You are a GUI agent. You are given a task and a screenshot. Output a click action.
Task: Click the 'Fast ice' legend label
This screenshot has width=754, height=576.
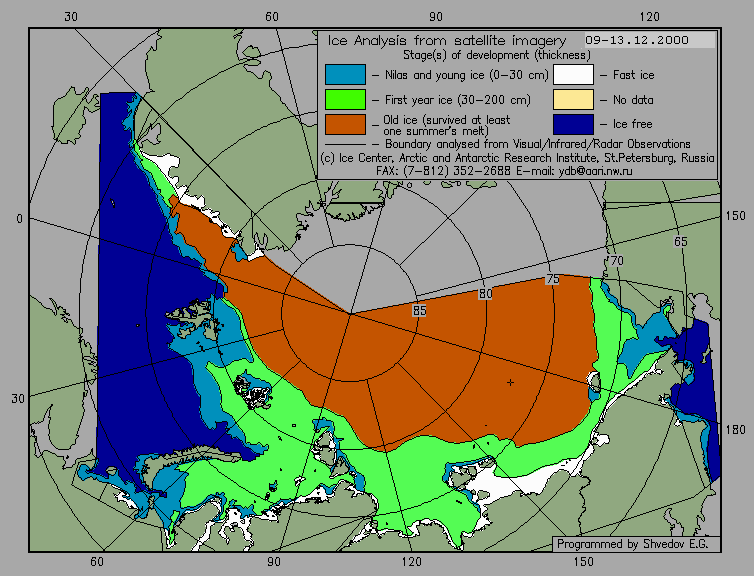633,75
